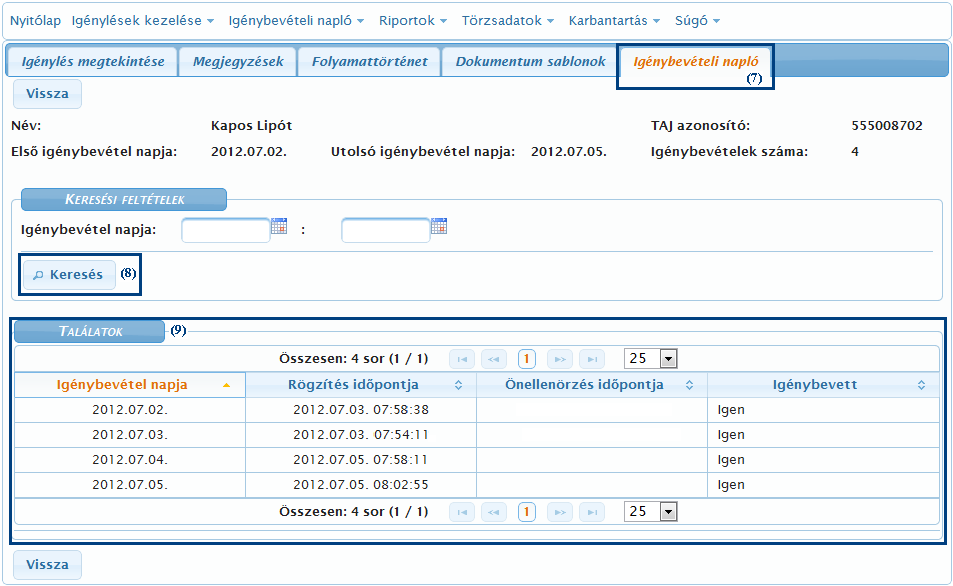Viewport: 953px width, 586px height.
Task: Click sort arrows on Önellenőrzés időpontja column
Action: [x=689, y=385]
